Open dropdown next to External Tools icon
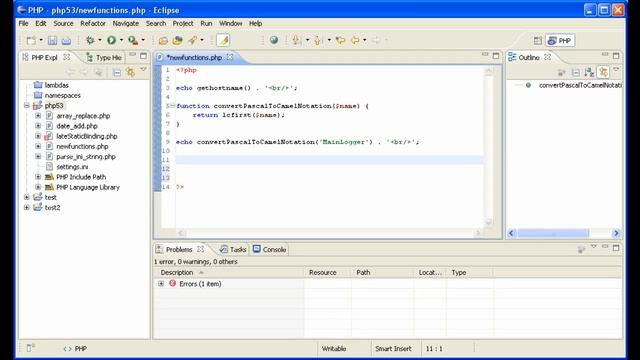 pyautogui.click(x=143, y=40)
